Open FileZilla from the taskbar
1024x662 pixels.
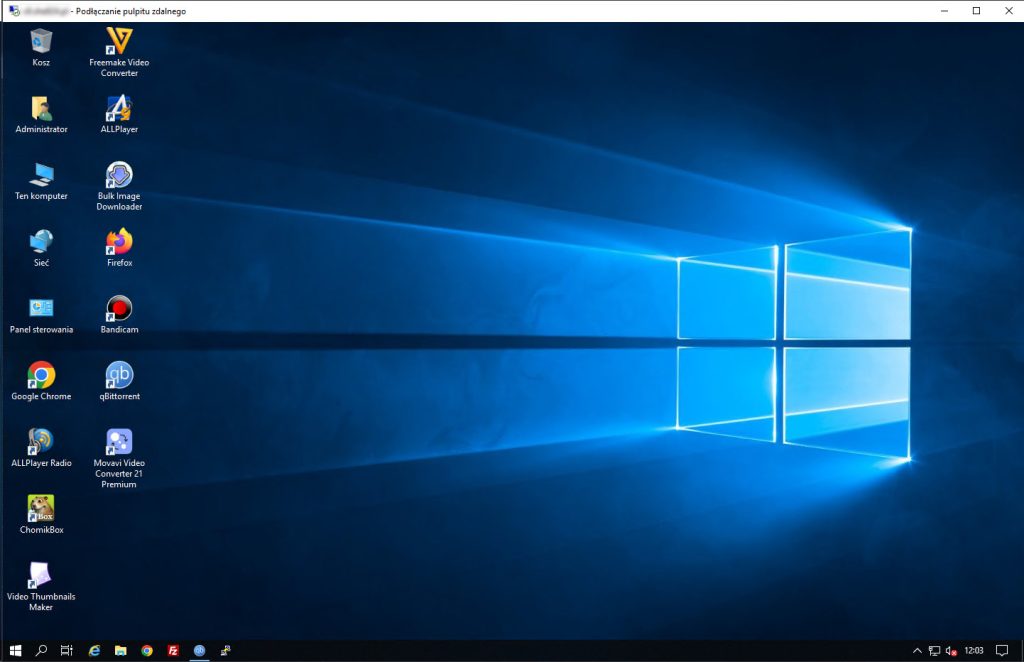173,650
